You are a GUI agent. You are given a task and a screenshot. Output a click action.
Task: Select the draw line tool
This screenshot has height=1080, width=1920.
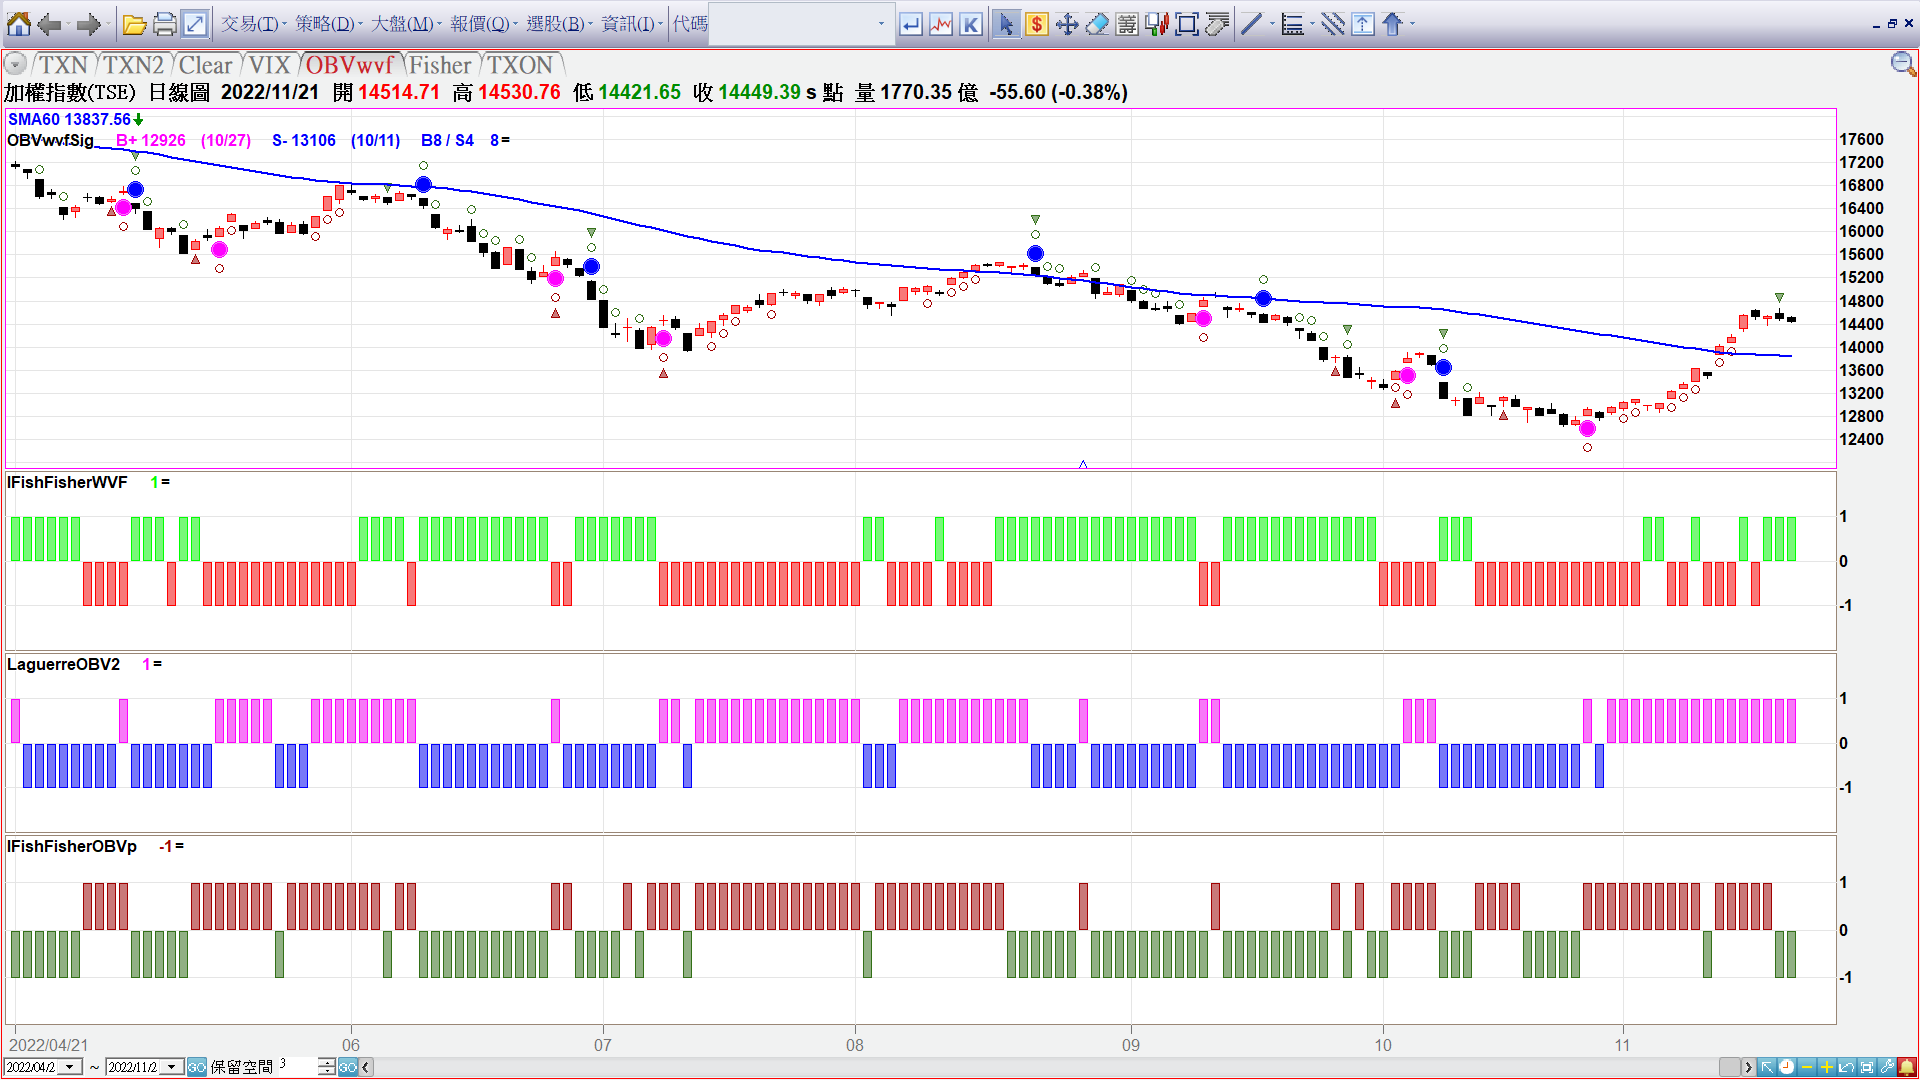point(1251,24)
